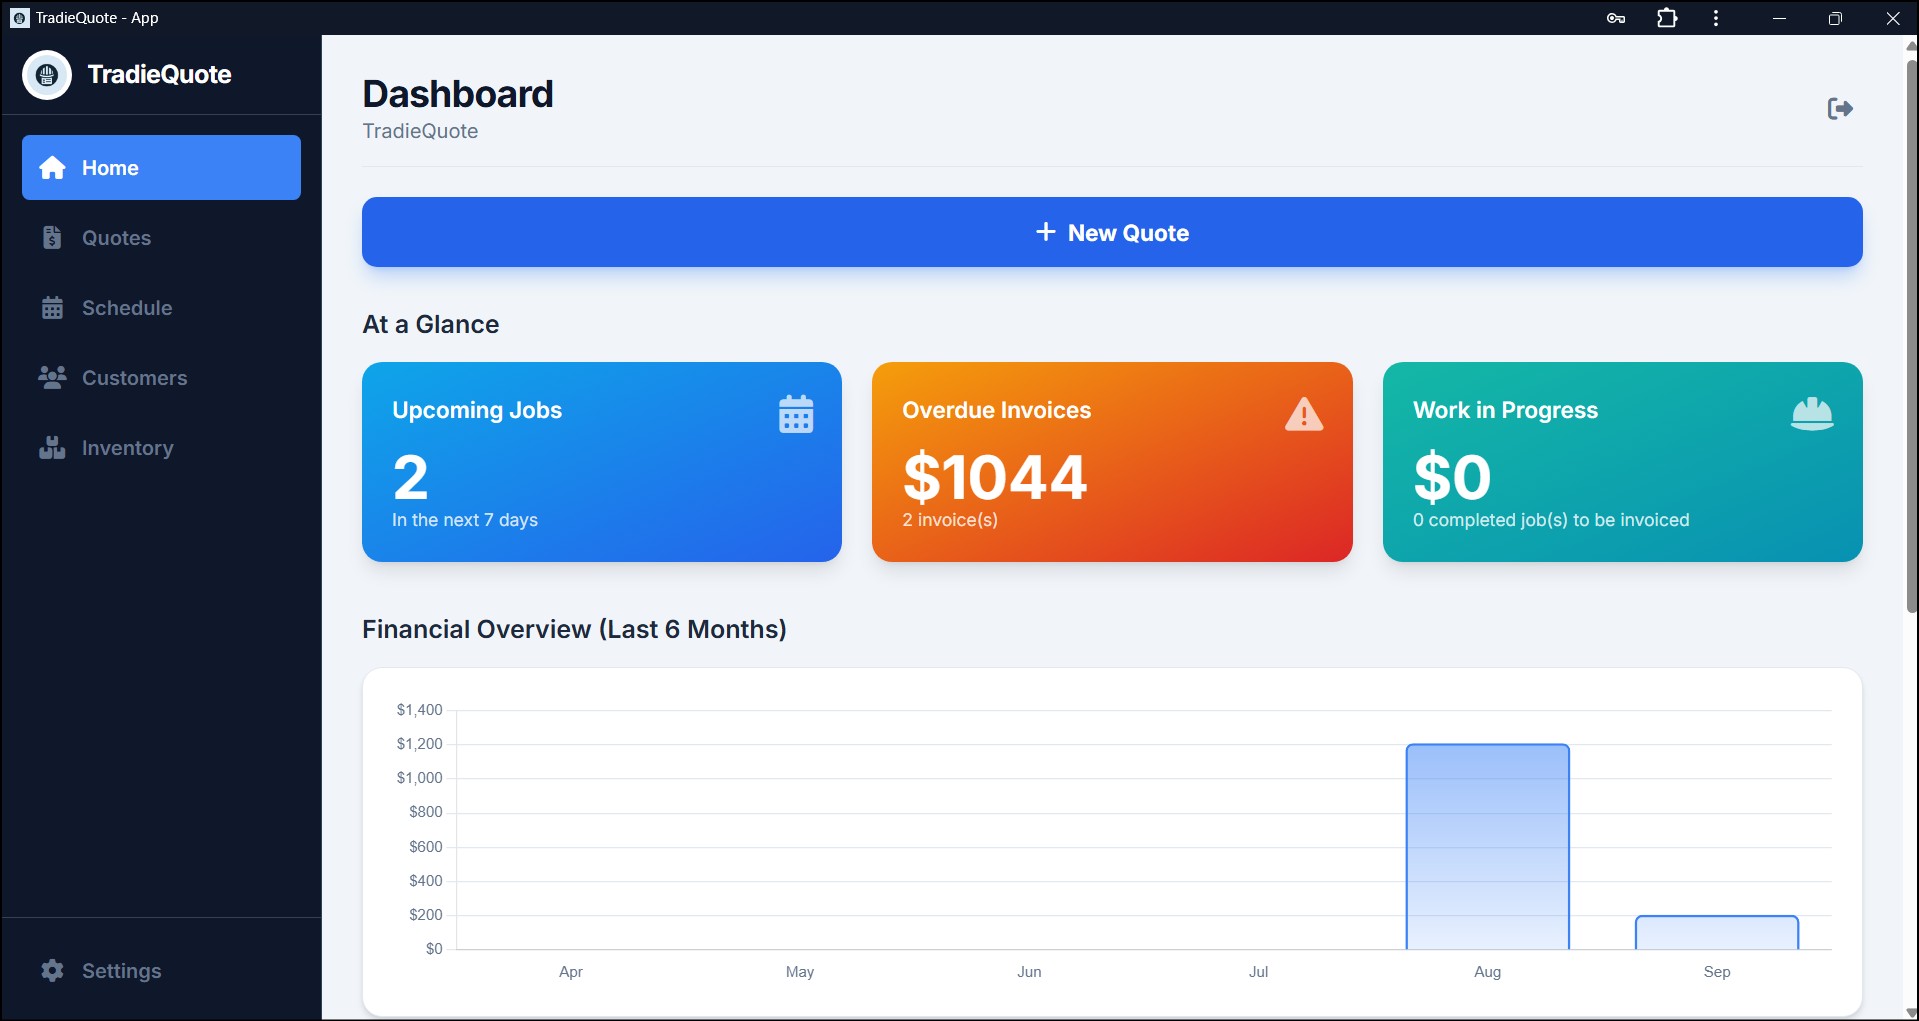Click the scrollbar up arrow
The width and height of the screenshot is (1919, 1021).
(1910, 44)
